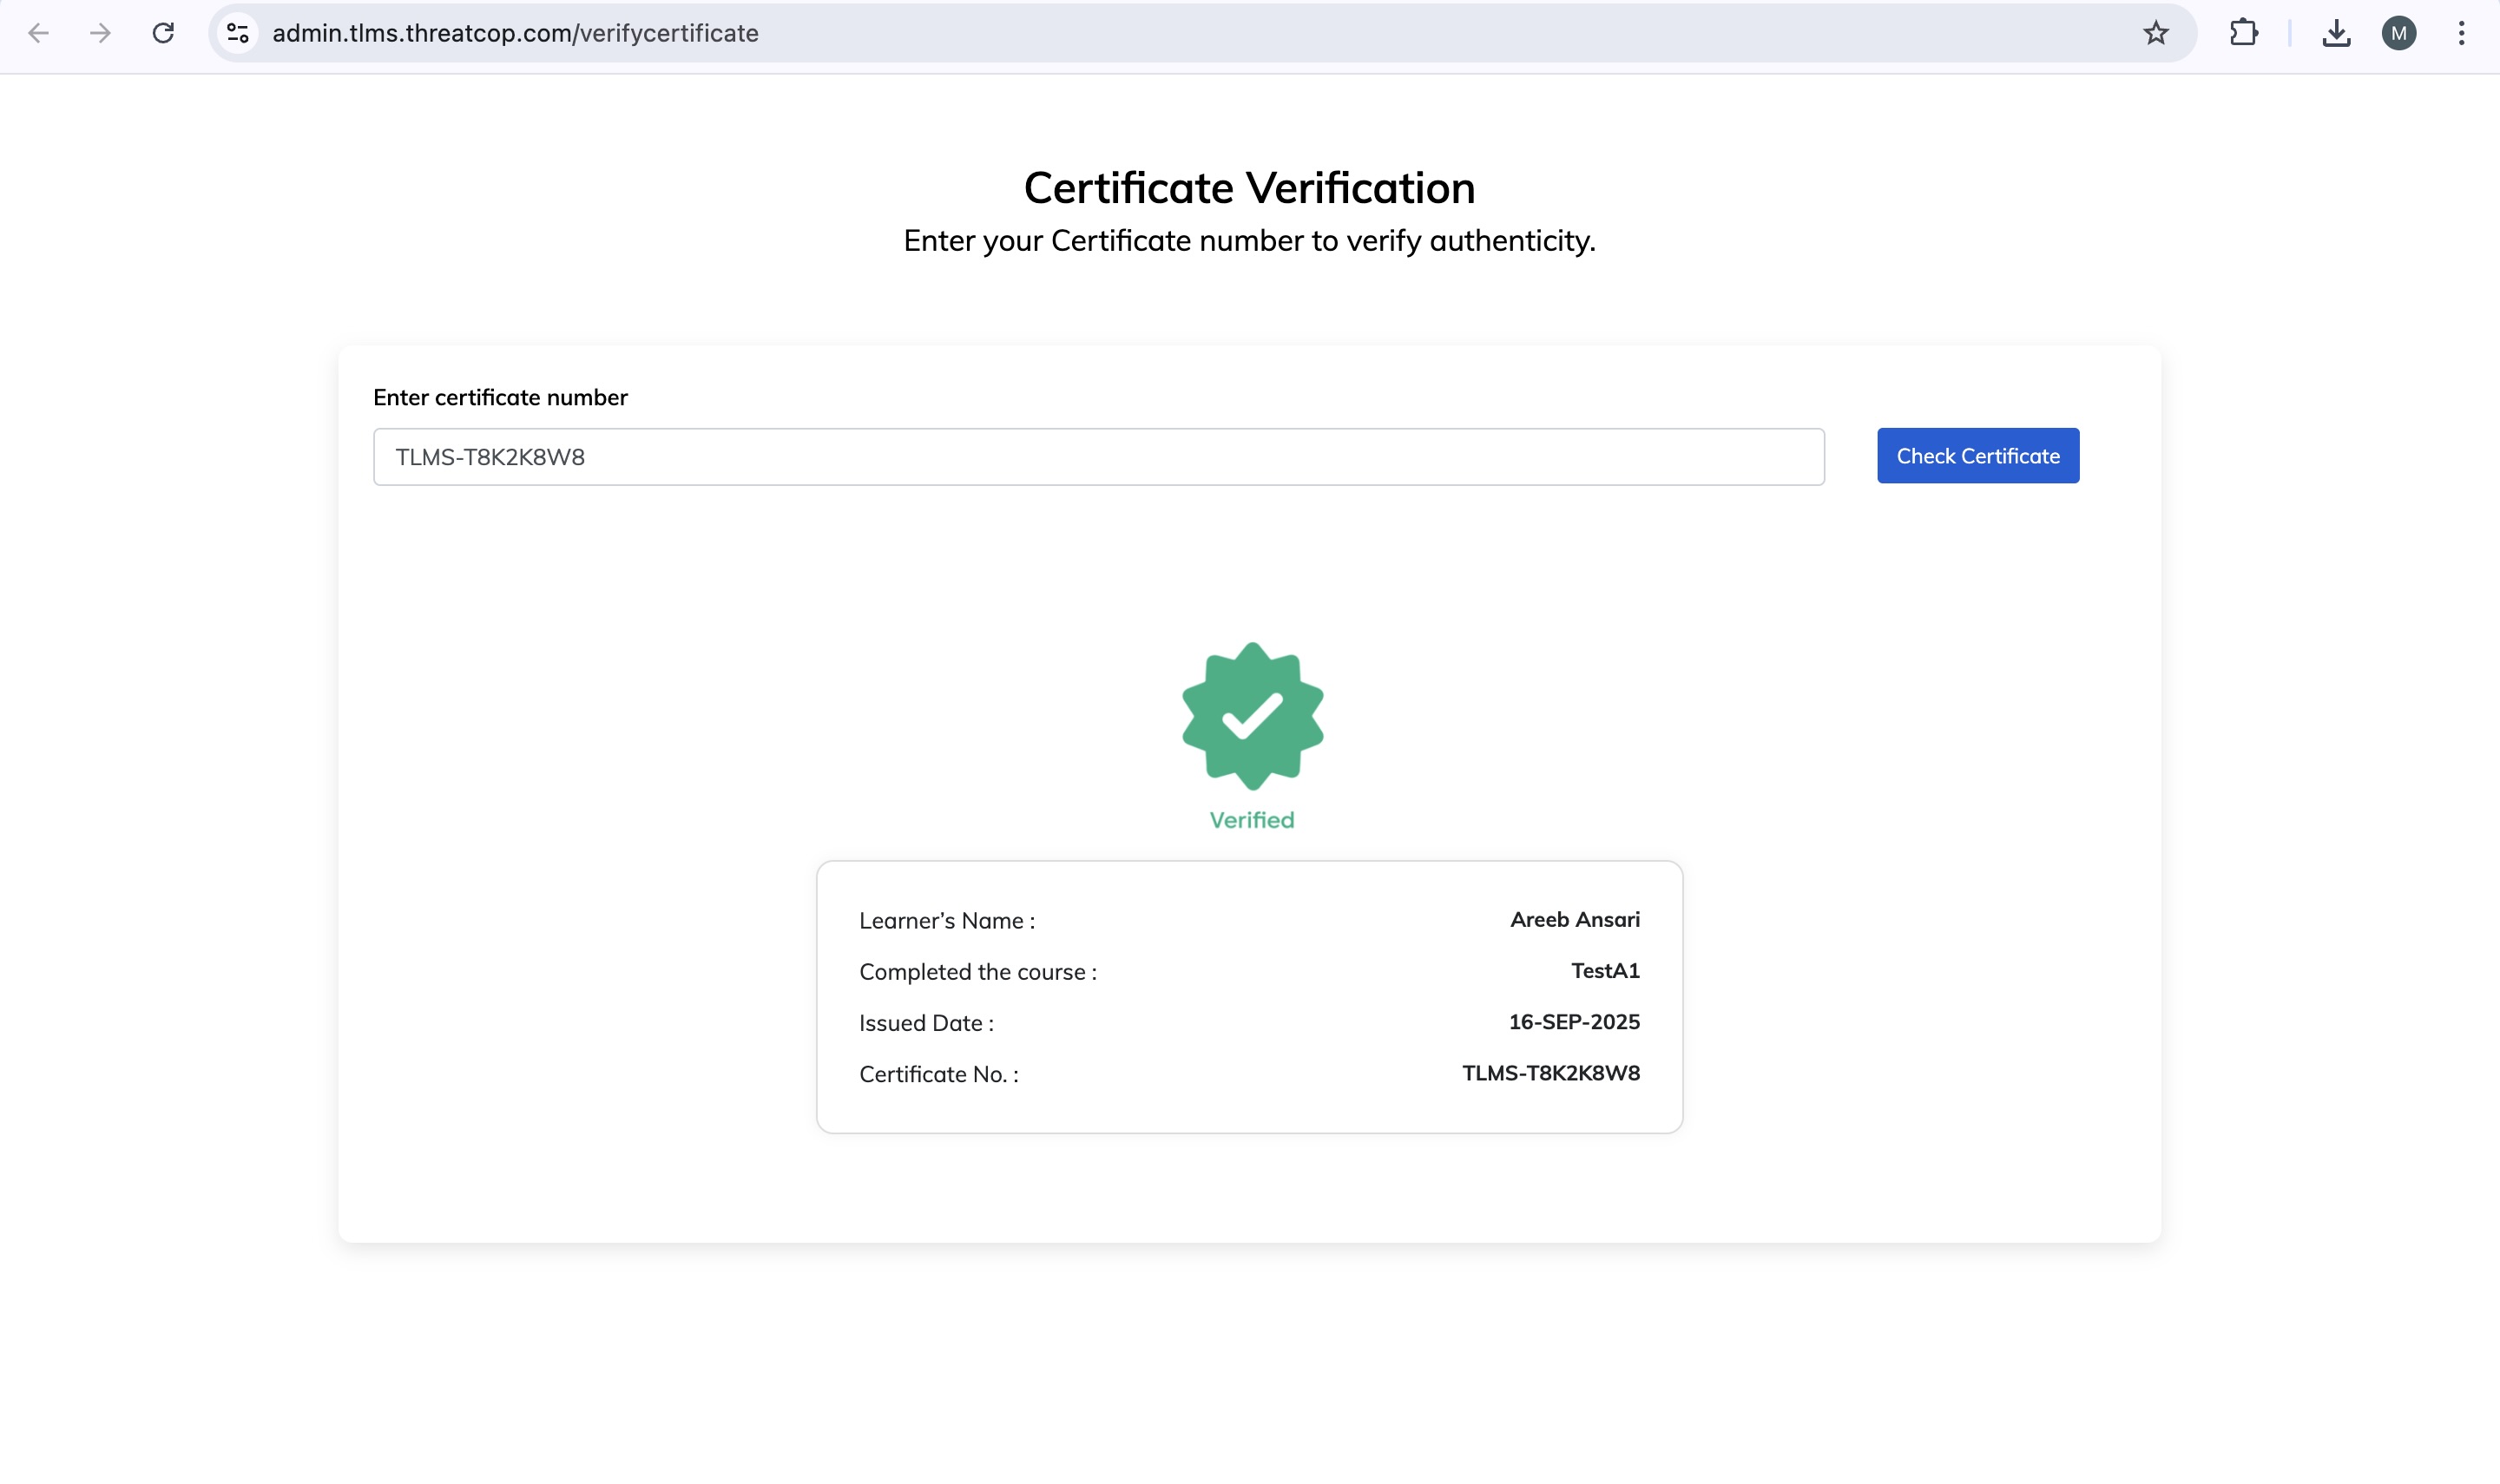Open the profile avatar M
Screen dimensions: 2500x1484
[2398, 33]
